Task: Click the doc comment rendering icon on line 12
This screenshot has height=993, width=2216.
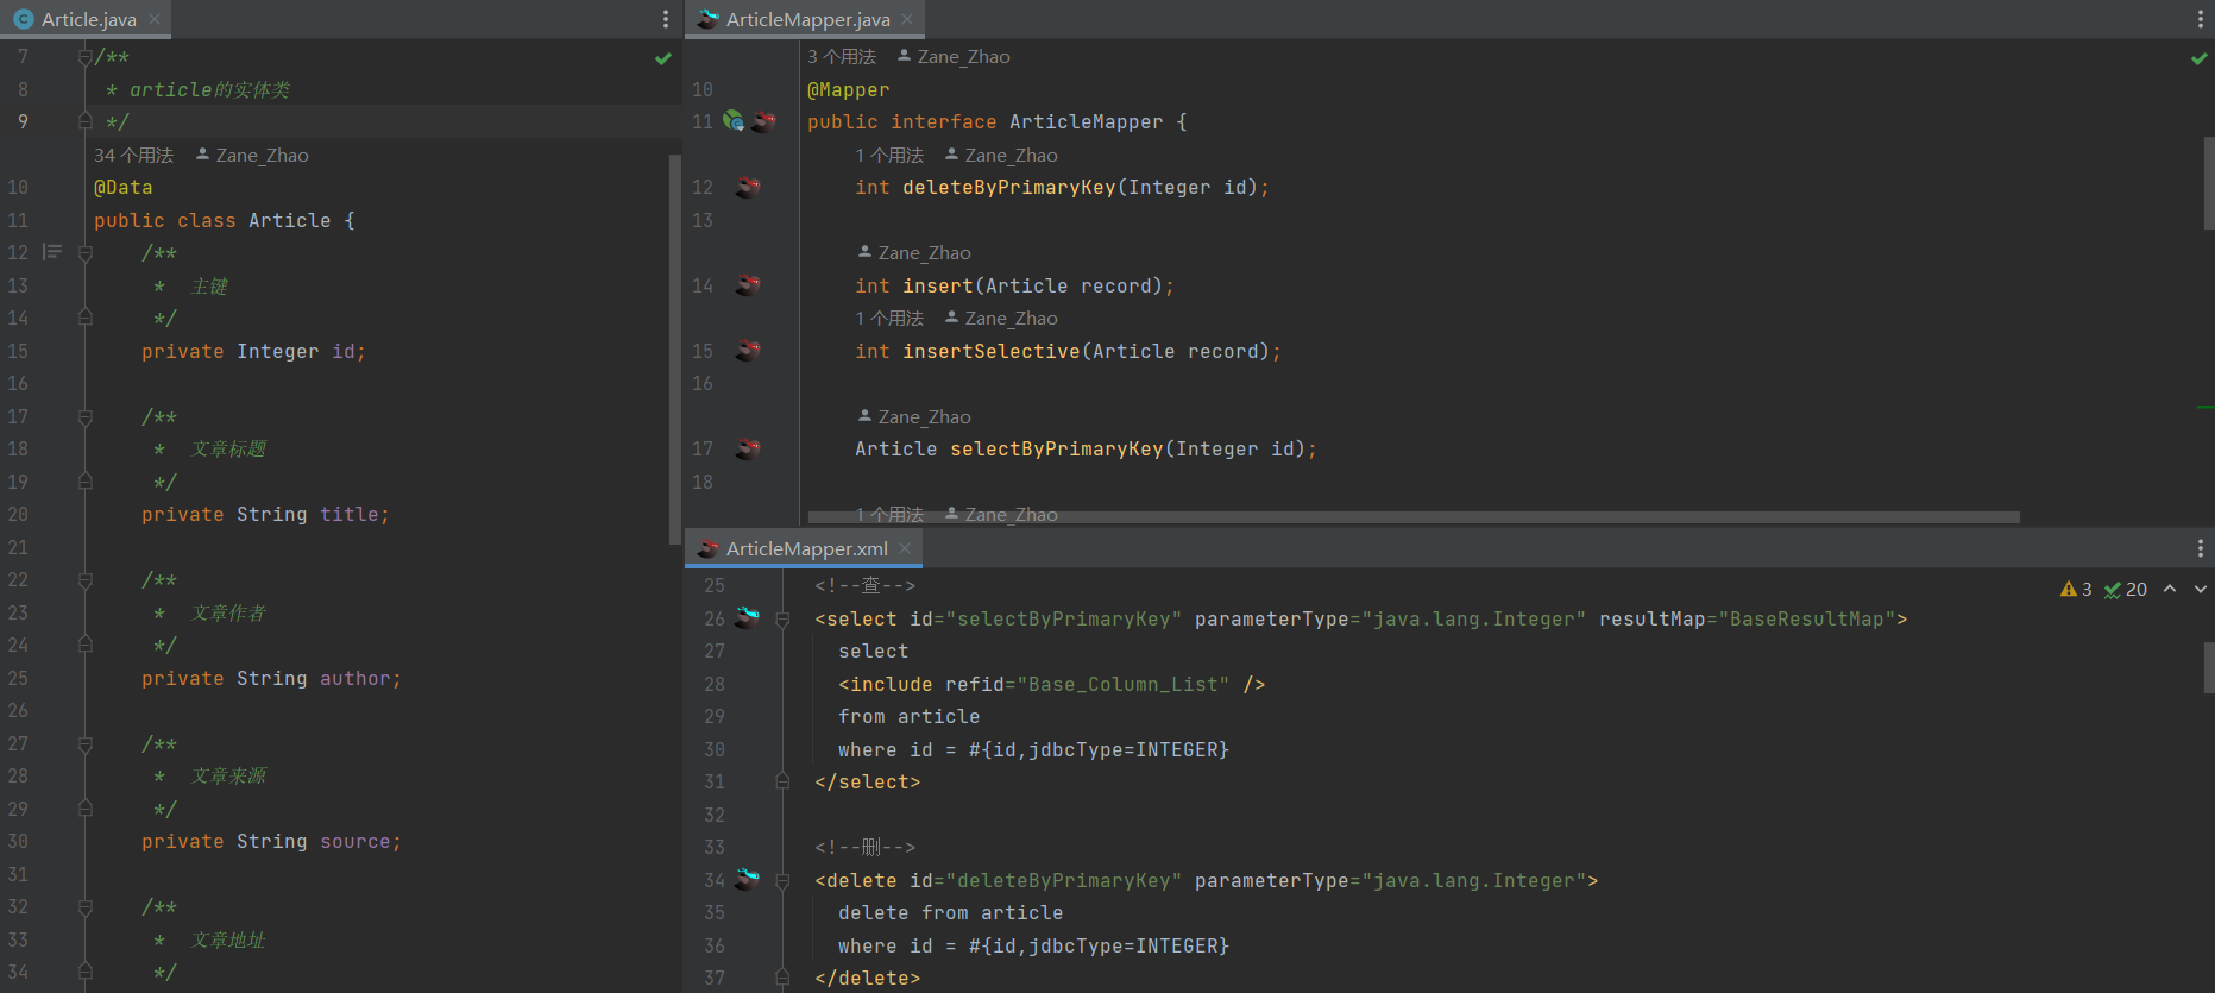Action: tap(52, 252)
